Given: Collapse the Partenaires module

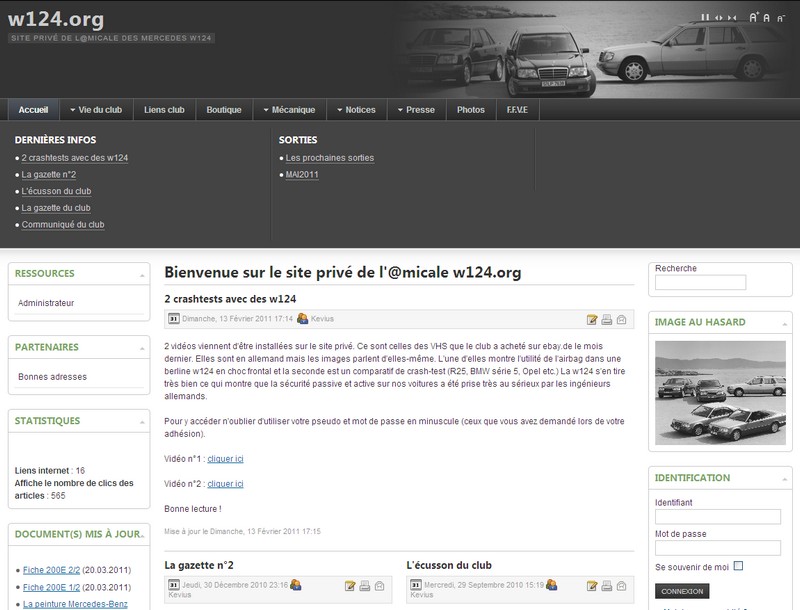Looking at the screenshot, I should 142,349.
